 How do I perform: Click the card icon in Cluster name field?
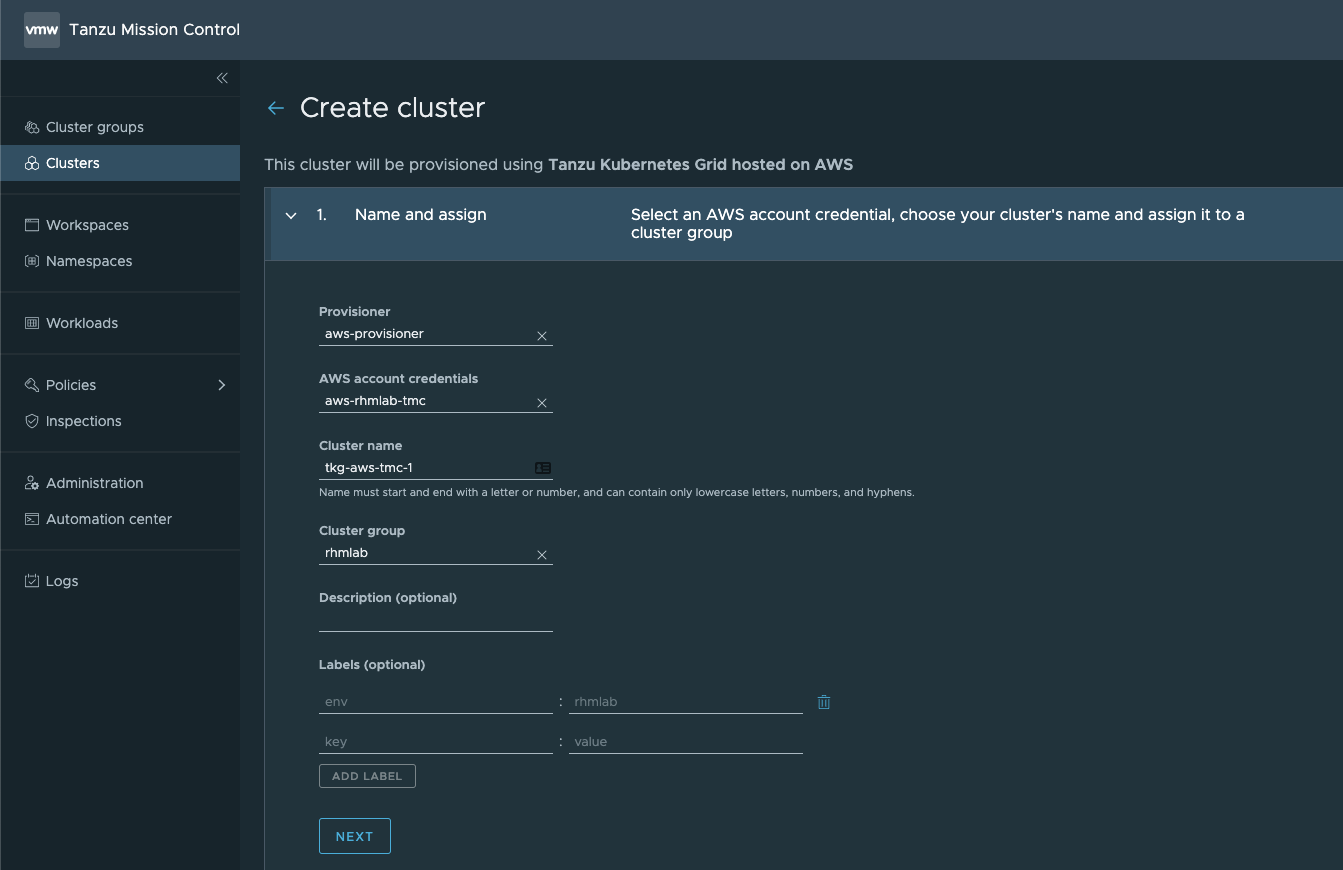pos(543,468)
